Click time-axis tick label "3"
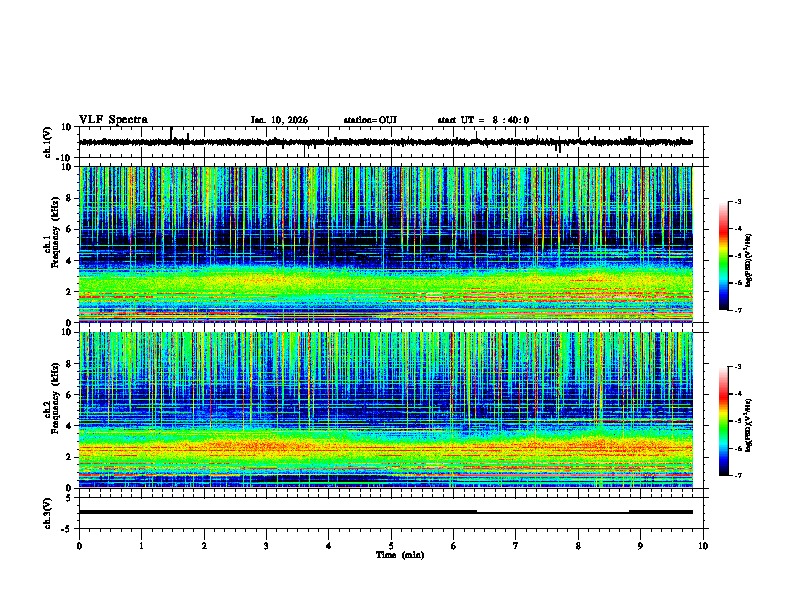 (266, 546)
